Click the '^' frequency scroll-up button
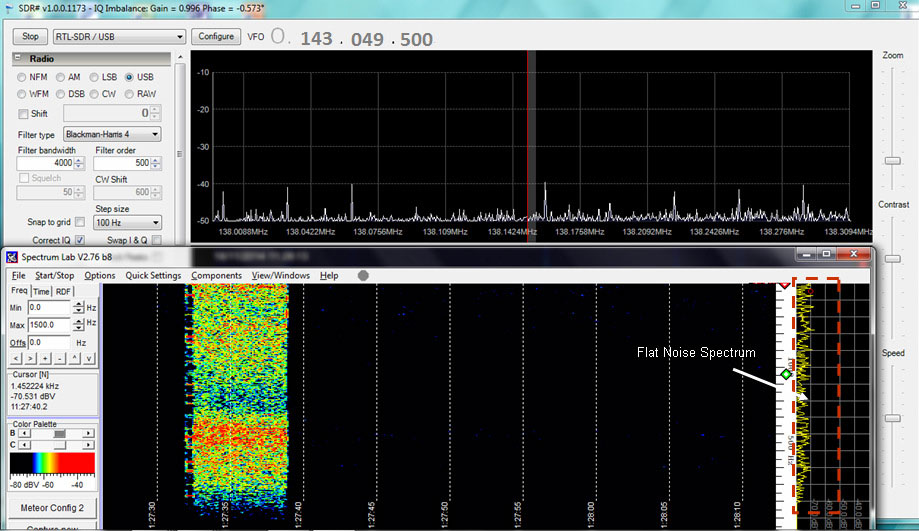Viewport: 919px width, 531px height. point(75,358)
